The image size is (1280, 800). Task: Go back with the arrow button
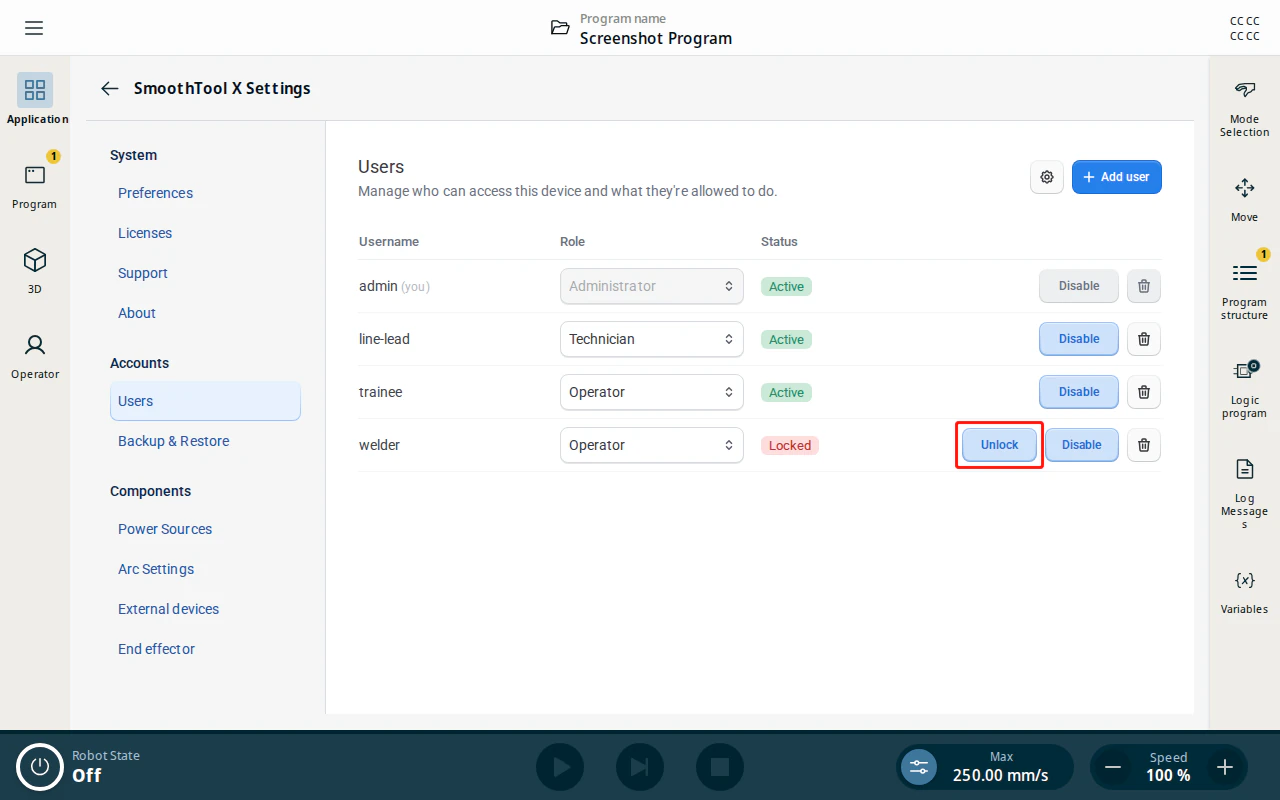coord(110,88)
